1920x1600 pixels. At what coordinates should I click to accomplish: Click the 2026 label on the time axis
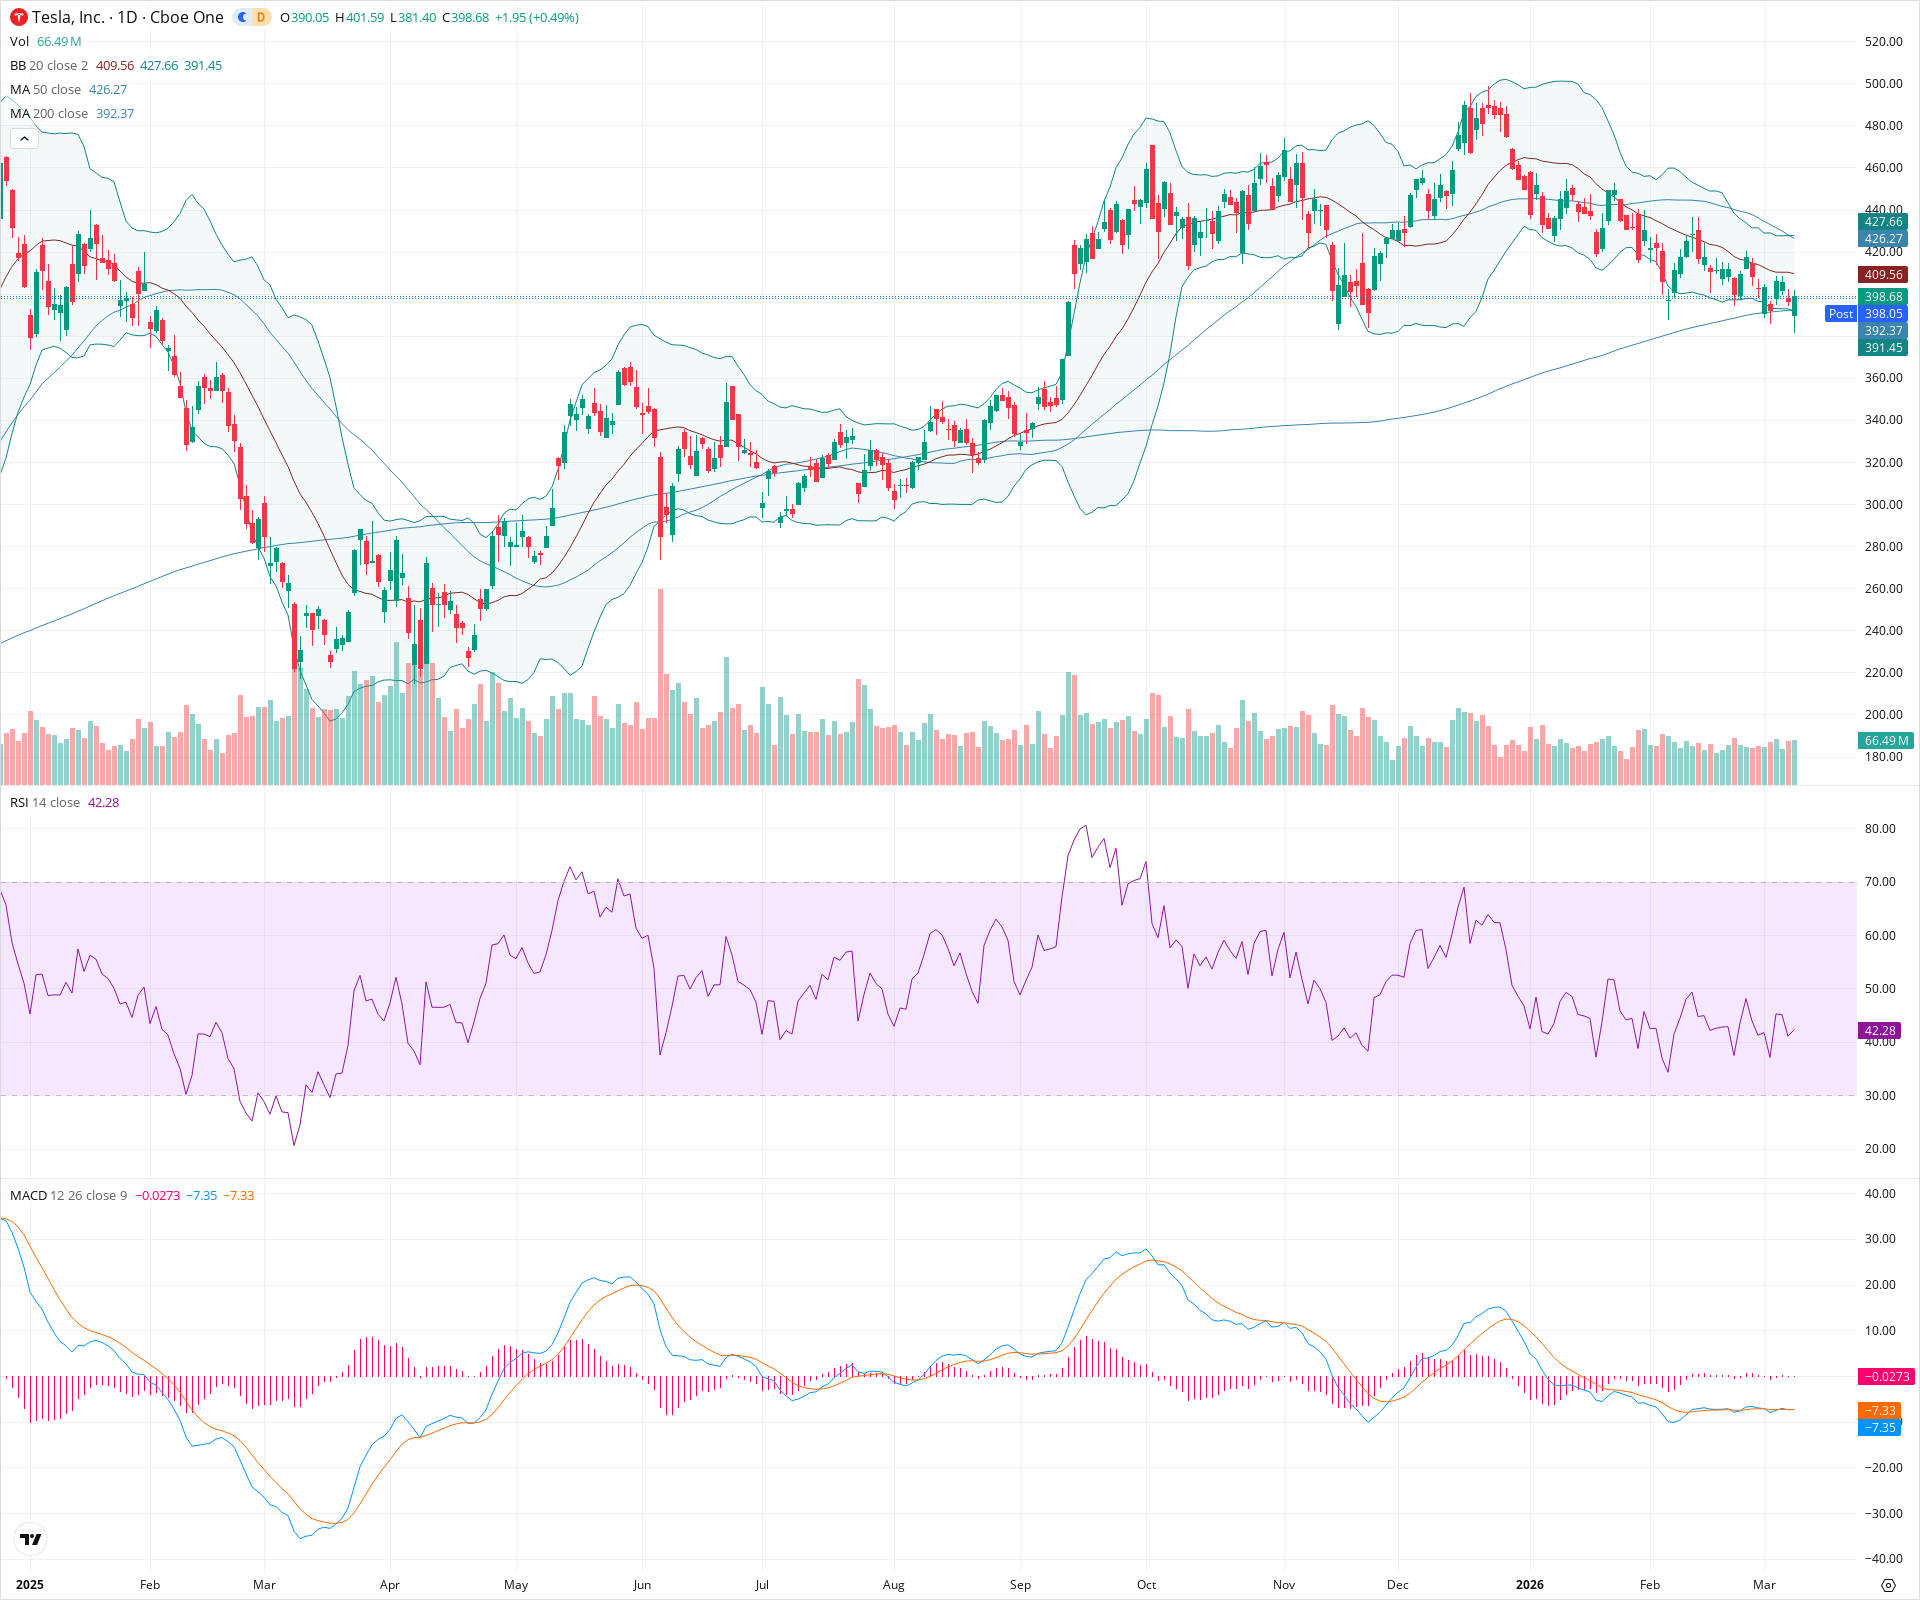(x=1532, y=1585)
